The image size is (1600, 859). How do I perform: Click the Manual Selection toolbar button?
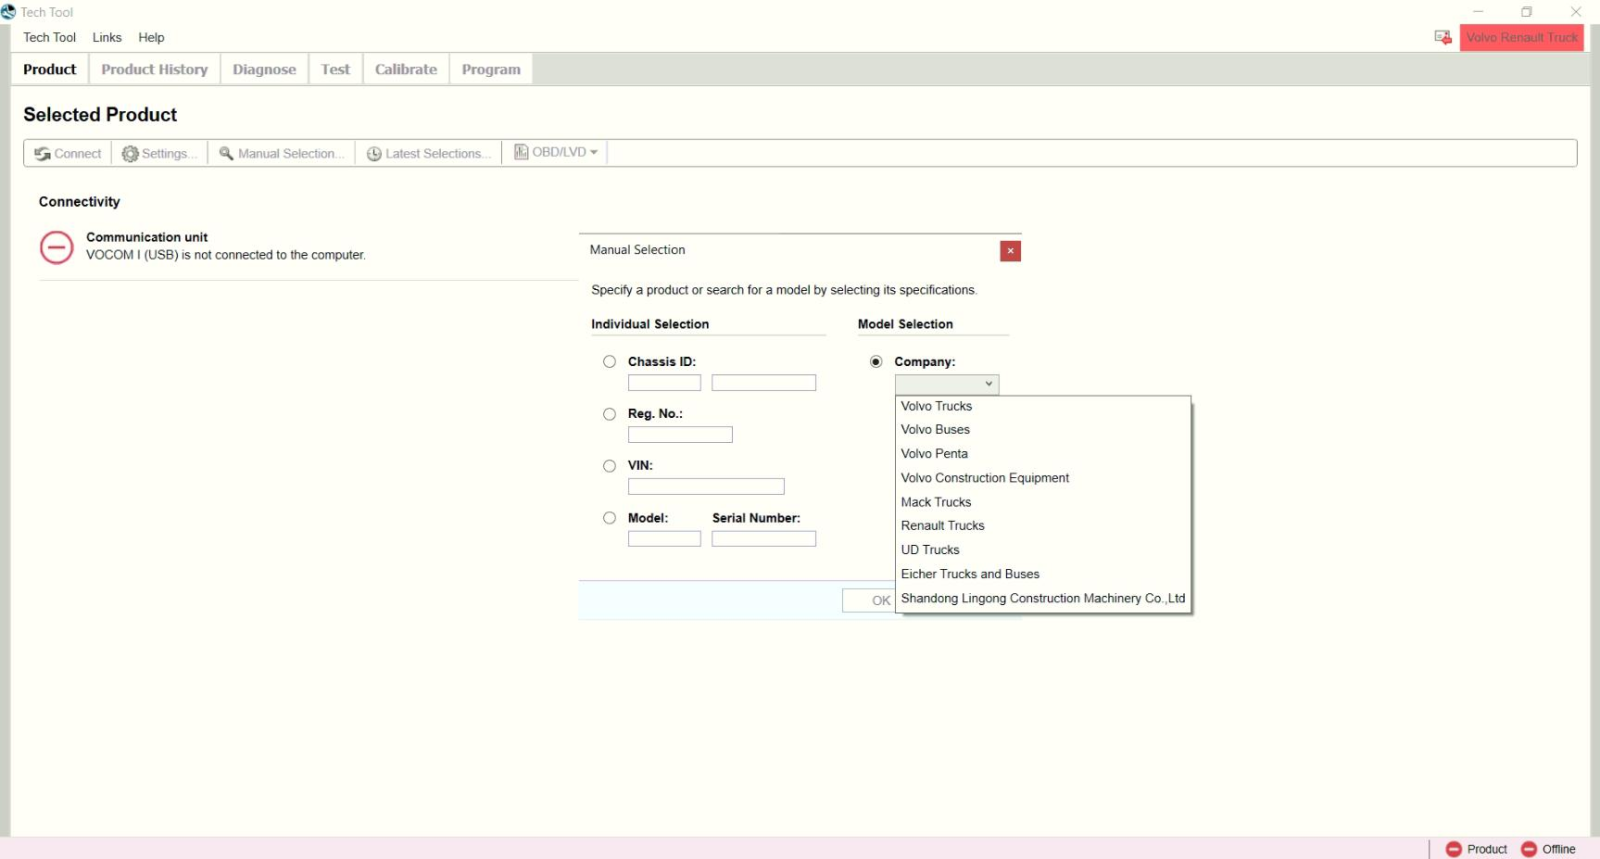(x=281, y=153)
